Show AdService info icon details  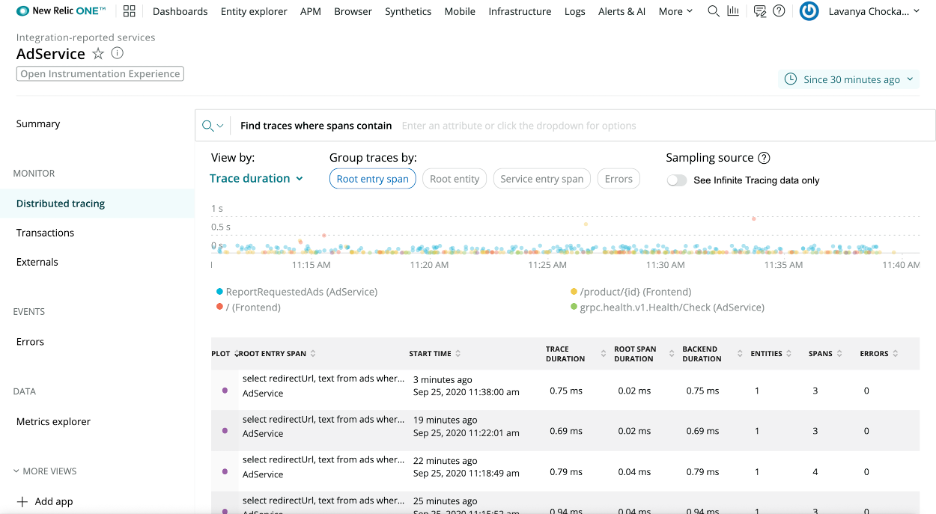pyautogui.click(x=118, y=53)
